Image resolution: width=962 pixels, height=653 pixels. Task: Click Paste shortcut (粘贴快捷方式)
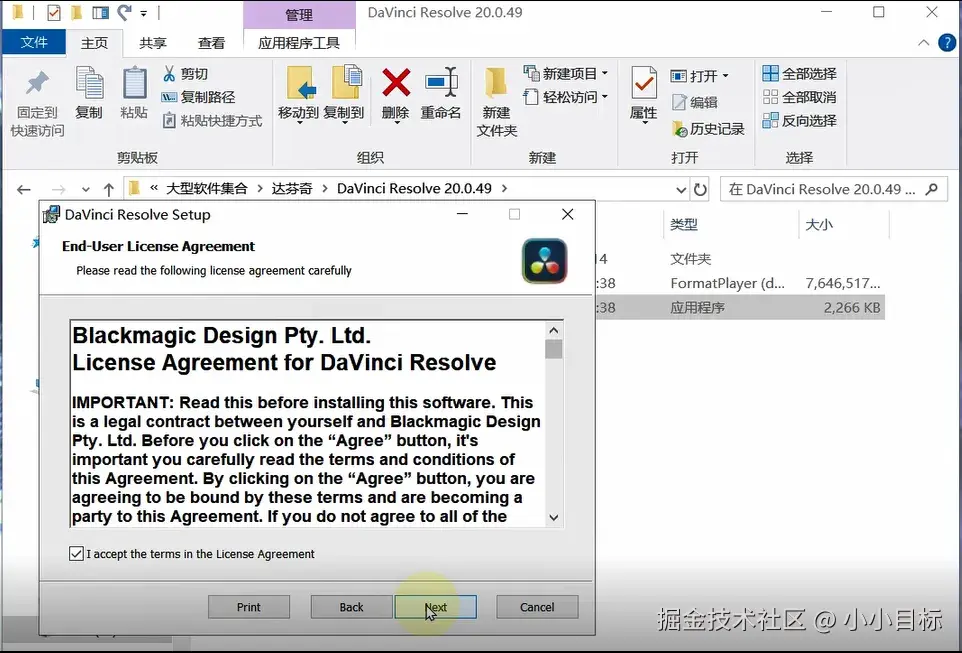(212, 120)
